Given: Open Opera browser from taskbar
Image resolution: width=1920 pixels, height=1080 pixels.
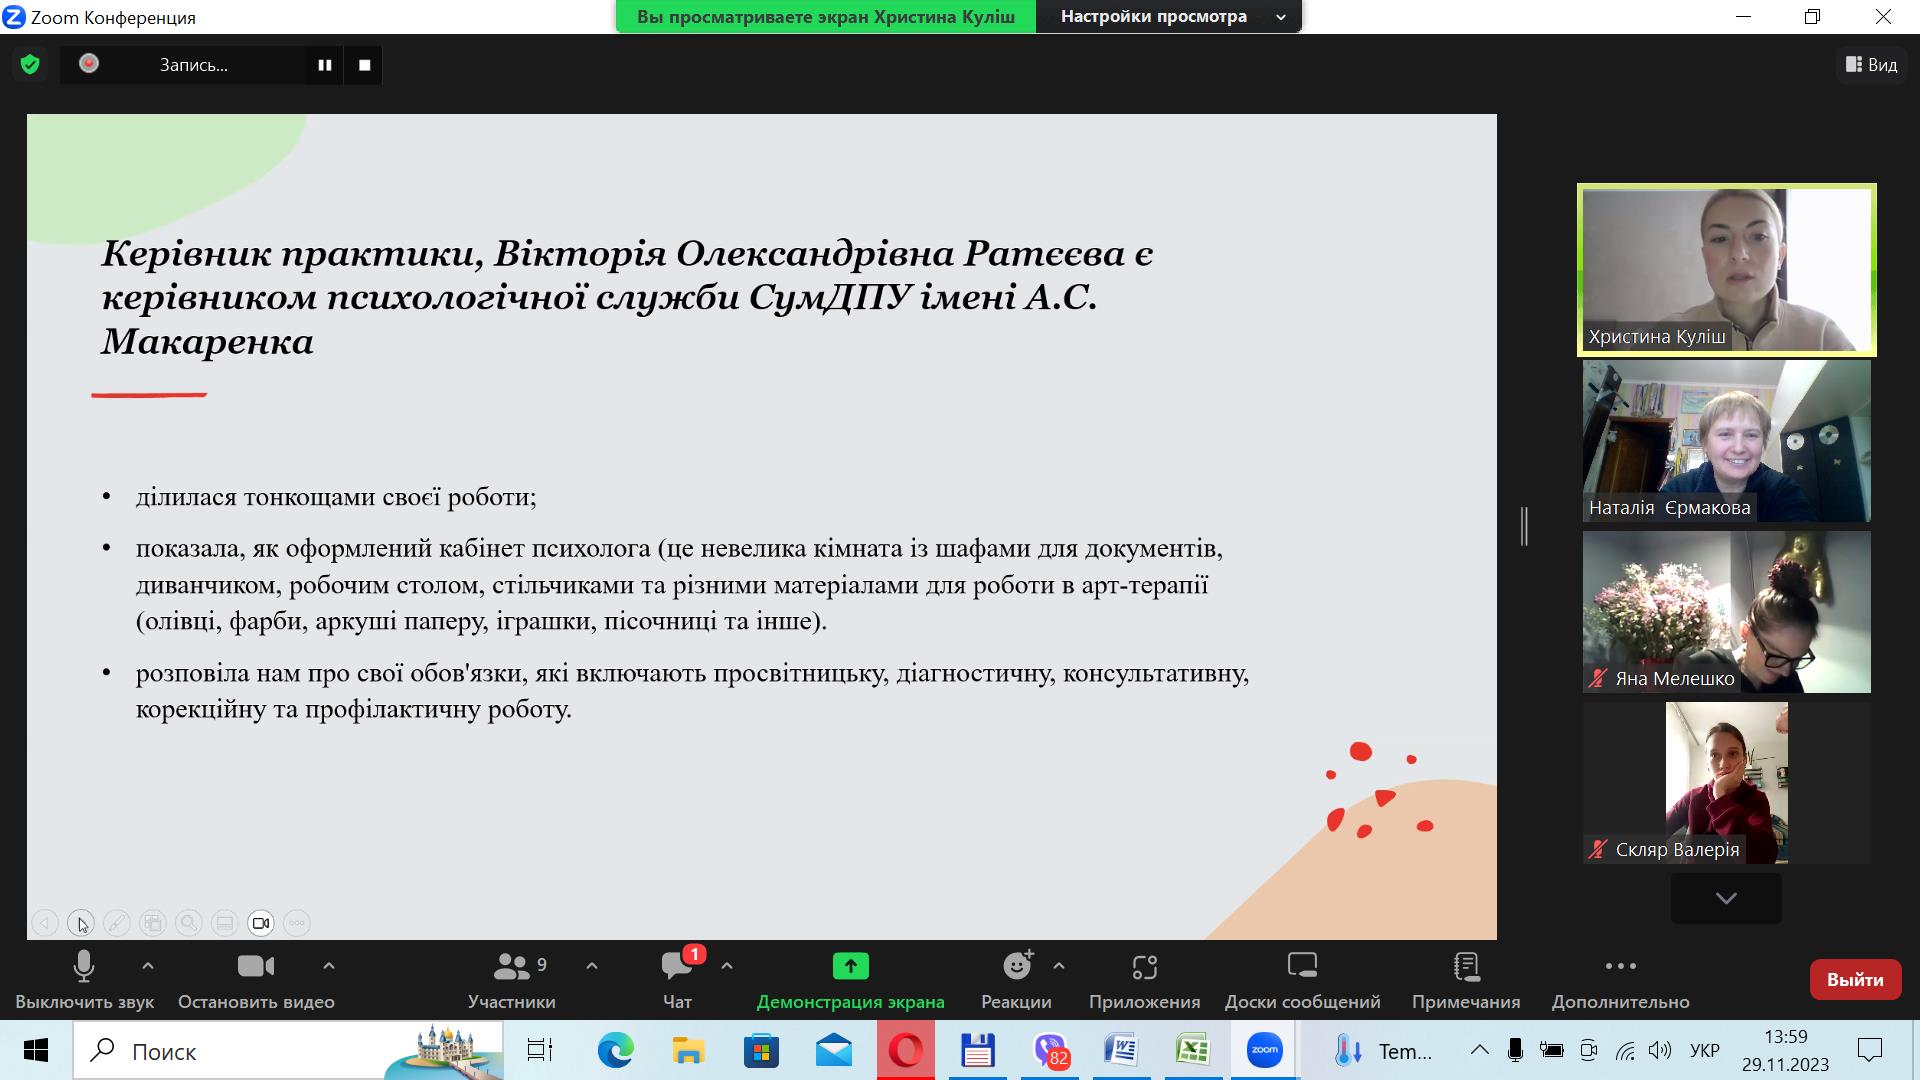Looking at the screenshot, I should pyautogui.click(x=906, y=1051).
